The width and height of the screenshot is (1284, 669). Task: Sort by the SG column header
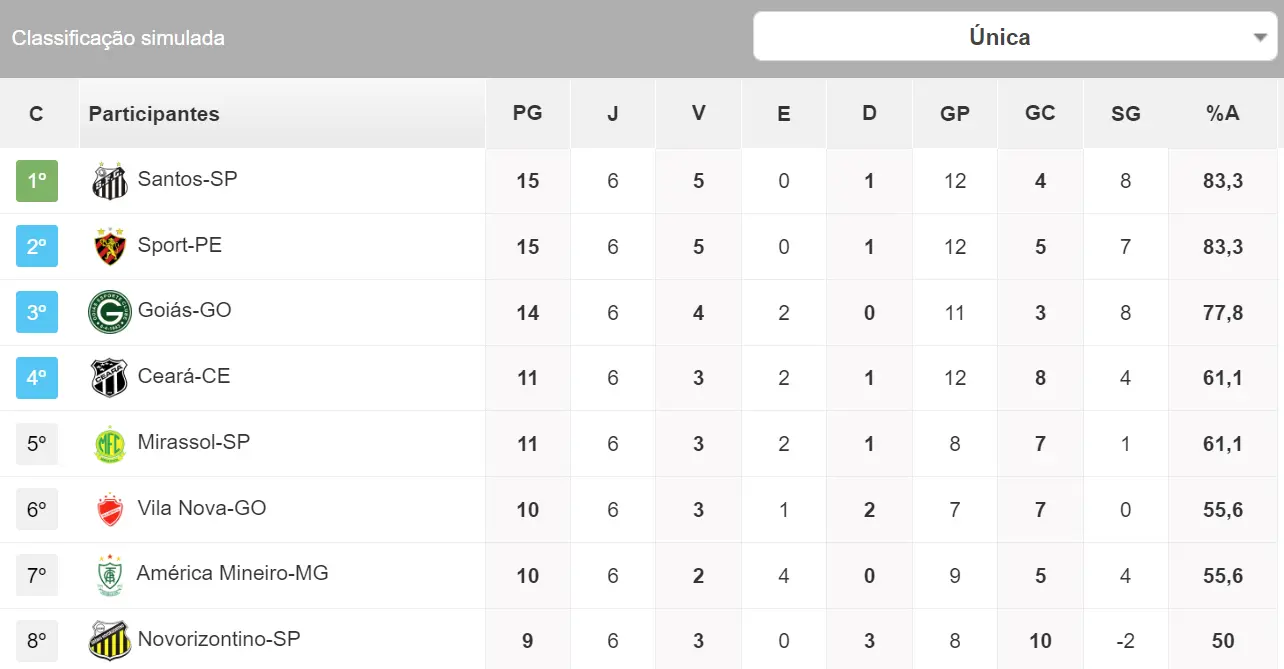click(1125, 114)
